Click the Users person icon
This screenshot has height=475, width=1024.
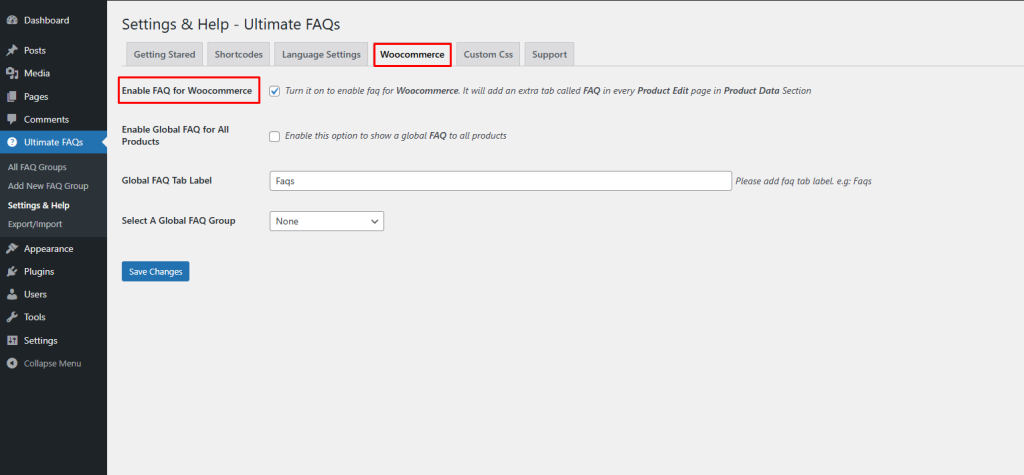click(x=12, y=294)
